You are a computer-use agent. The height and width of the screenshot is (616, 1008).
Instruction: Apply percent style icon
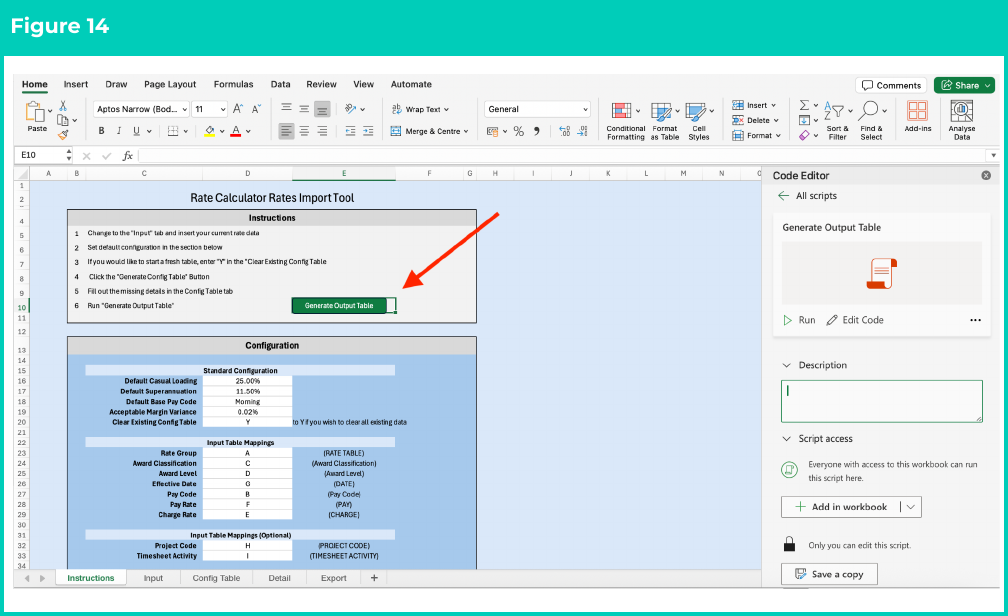519,131
